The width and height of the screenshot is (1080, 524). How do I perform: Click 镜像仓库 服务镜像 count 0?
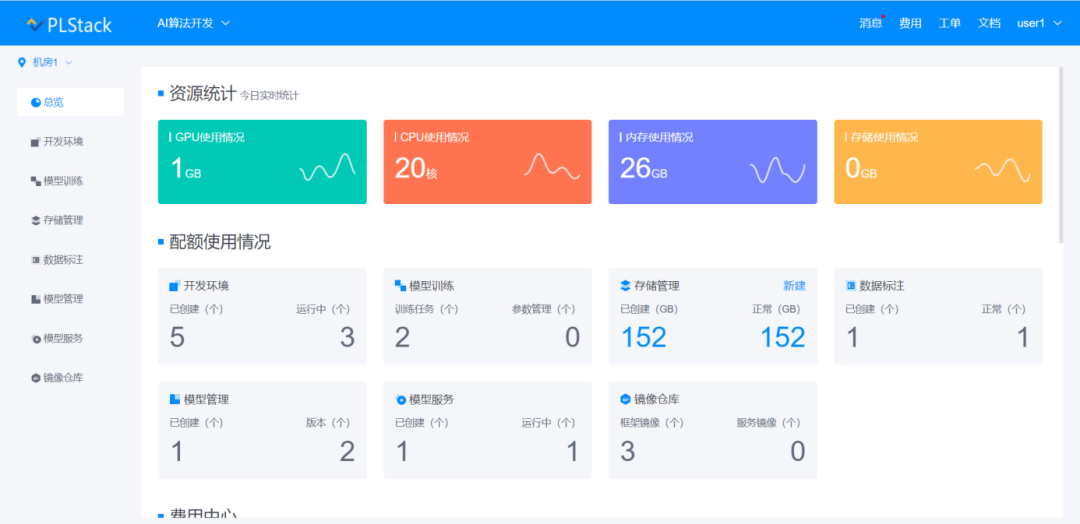coord(798,452)
